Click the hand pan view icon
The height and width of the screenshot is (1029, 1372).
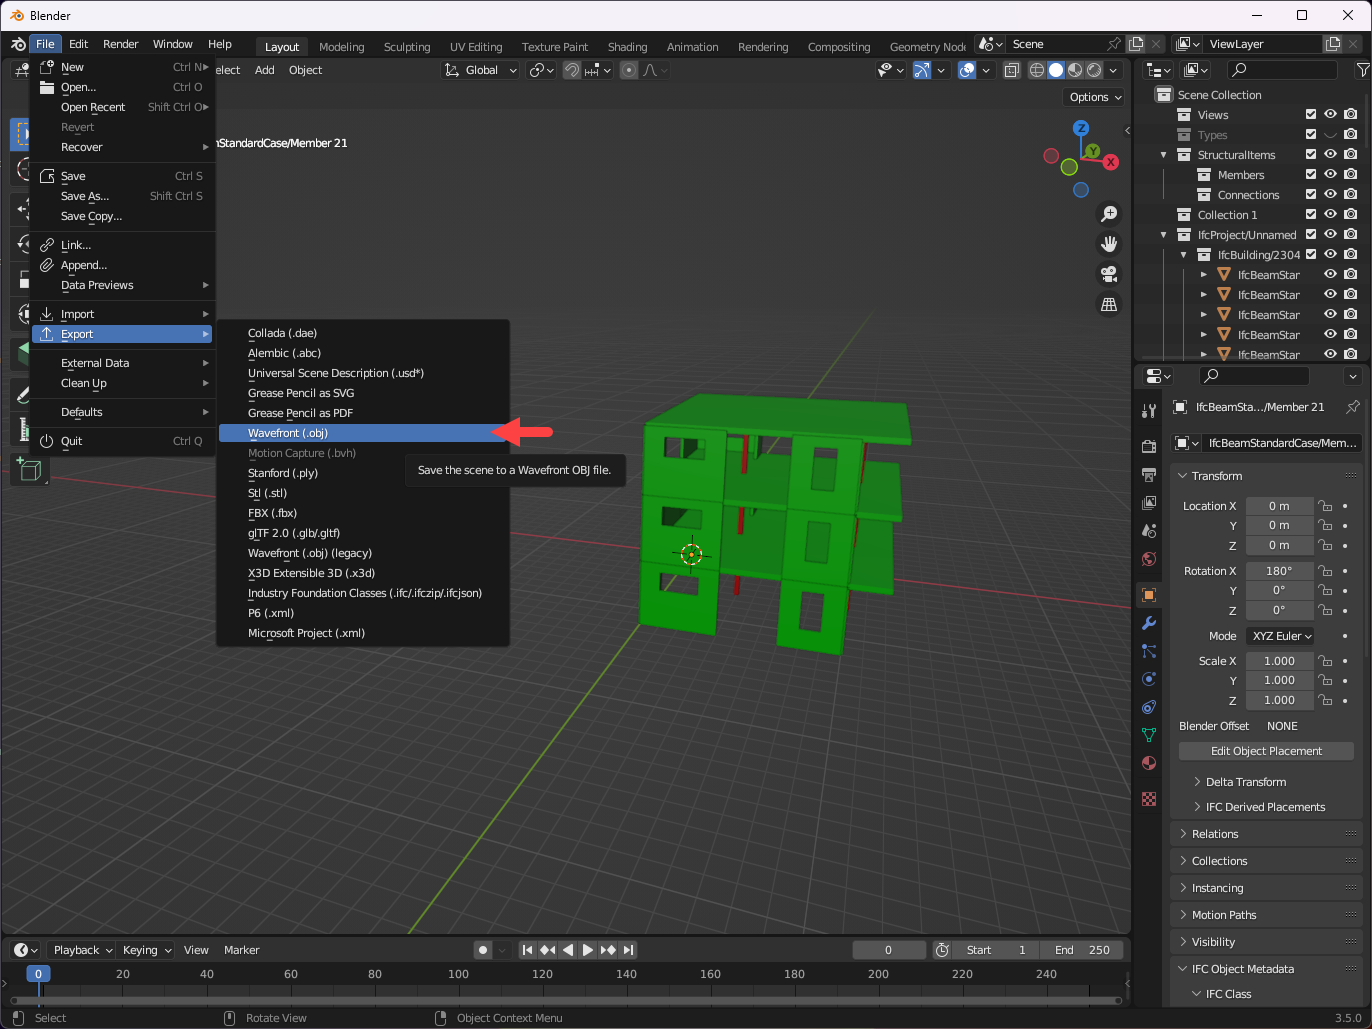coord(1109,244)
